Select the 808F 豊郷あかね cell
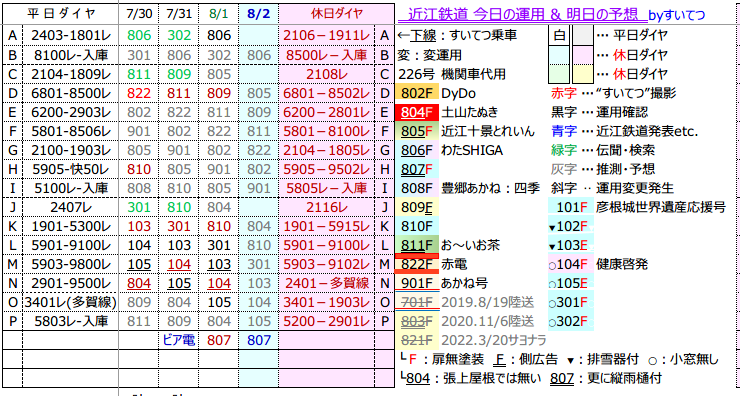This screenshot has height=396, width=740. tap(417, 188)
